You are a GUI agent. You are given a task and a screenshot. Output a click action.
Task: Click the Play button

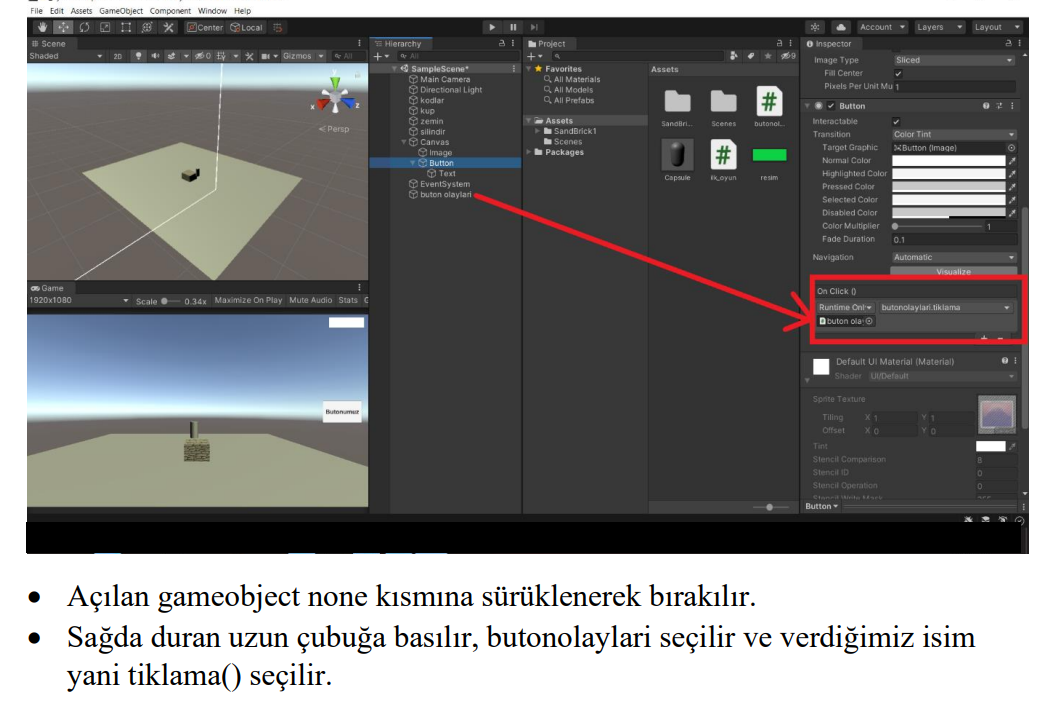(x=492, y=27)
